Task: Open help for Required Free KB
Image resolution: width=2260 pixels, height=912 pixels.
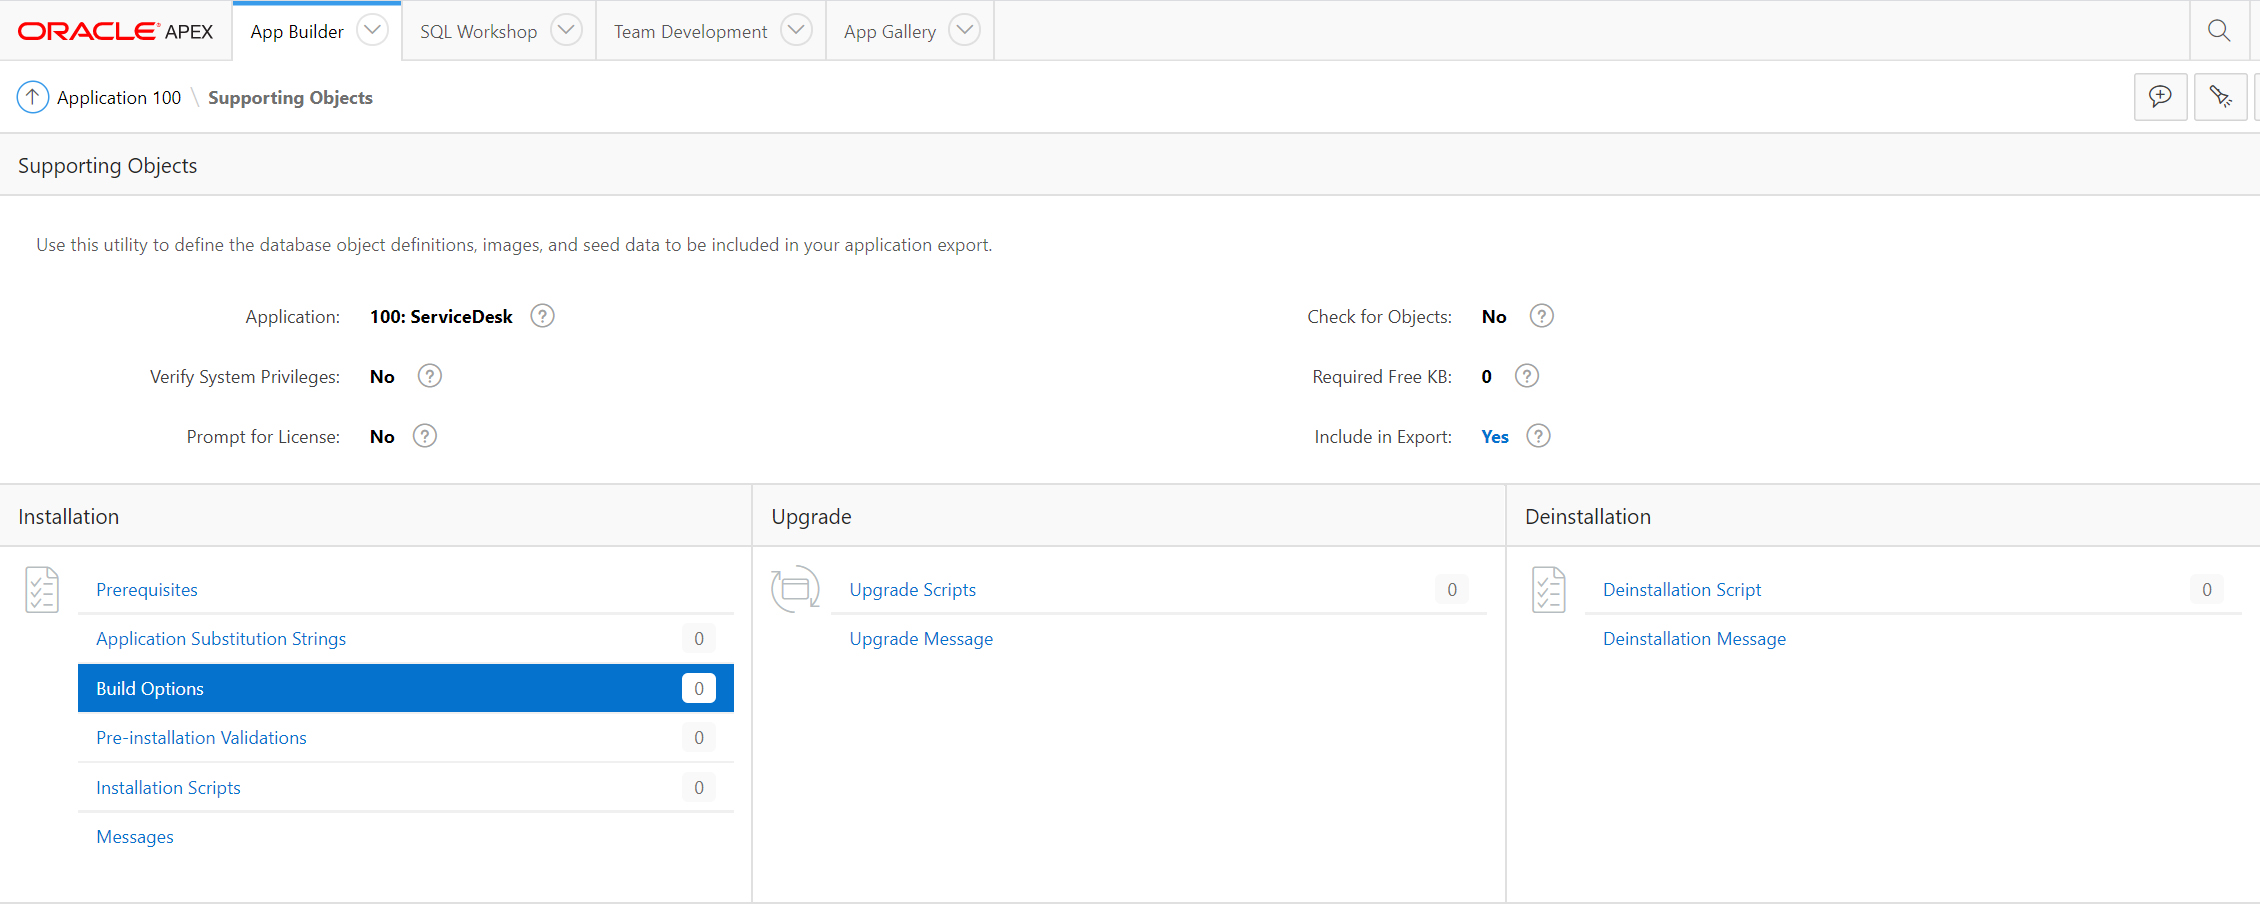Action: pyautogui.click(x=1527, y=376)
